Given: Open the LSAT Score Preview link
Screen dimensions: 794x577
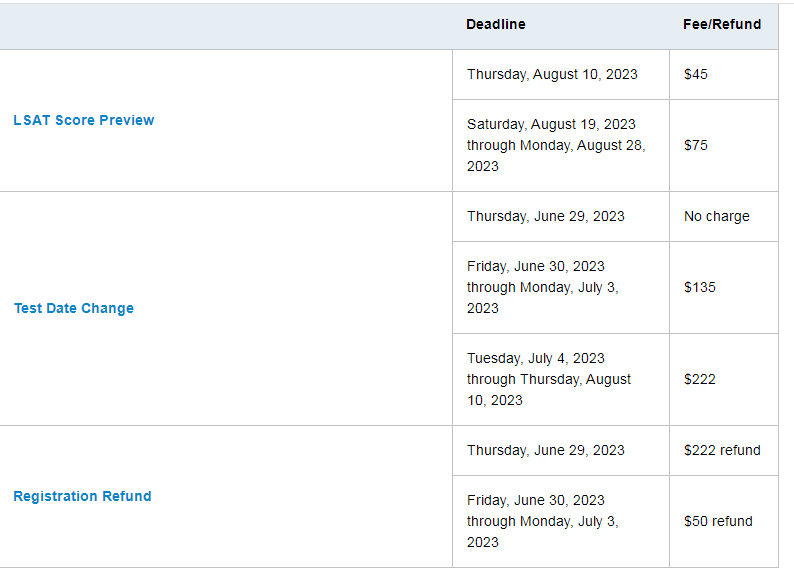Looking at the screenshot, I should click(84, 120).
